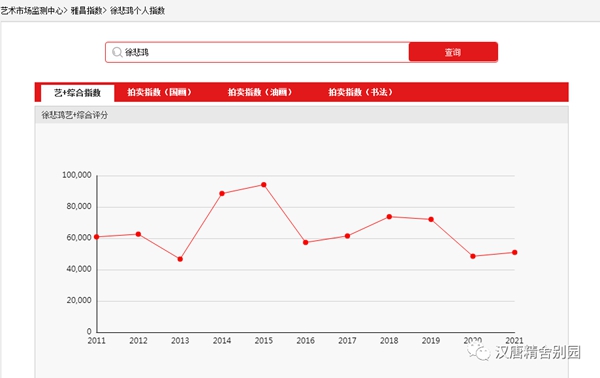Image resolution: width=600 pixels, height=378 pixels.
Task: Click the 徐悲鸿艺+综合评分 panel header
Action: (302, 115)
